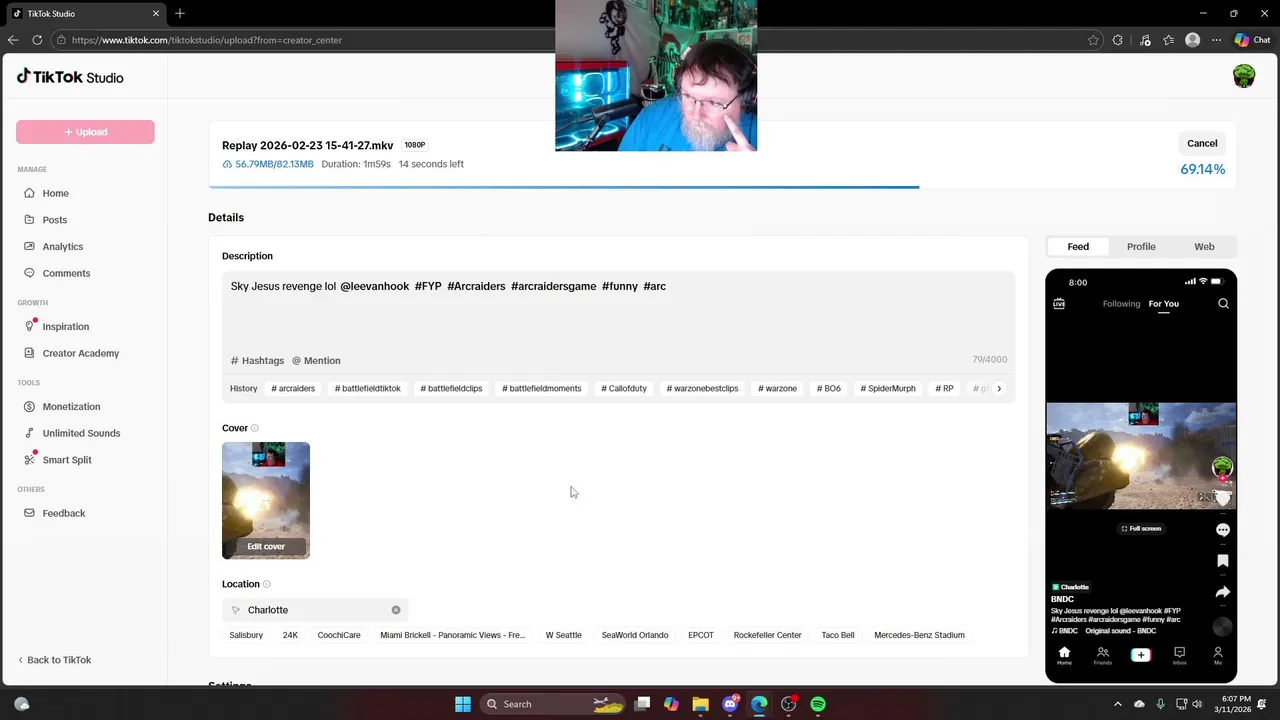Open Smart Split tool
Image resolution: width=1280 pixels, height=720 pixels.
pos(67,460)
